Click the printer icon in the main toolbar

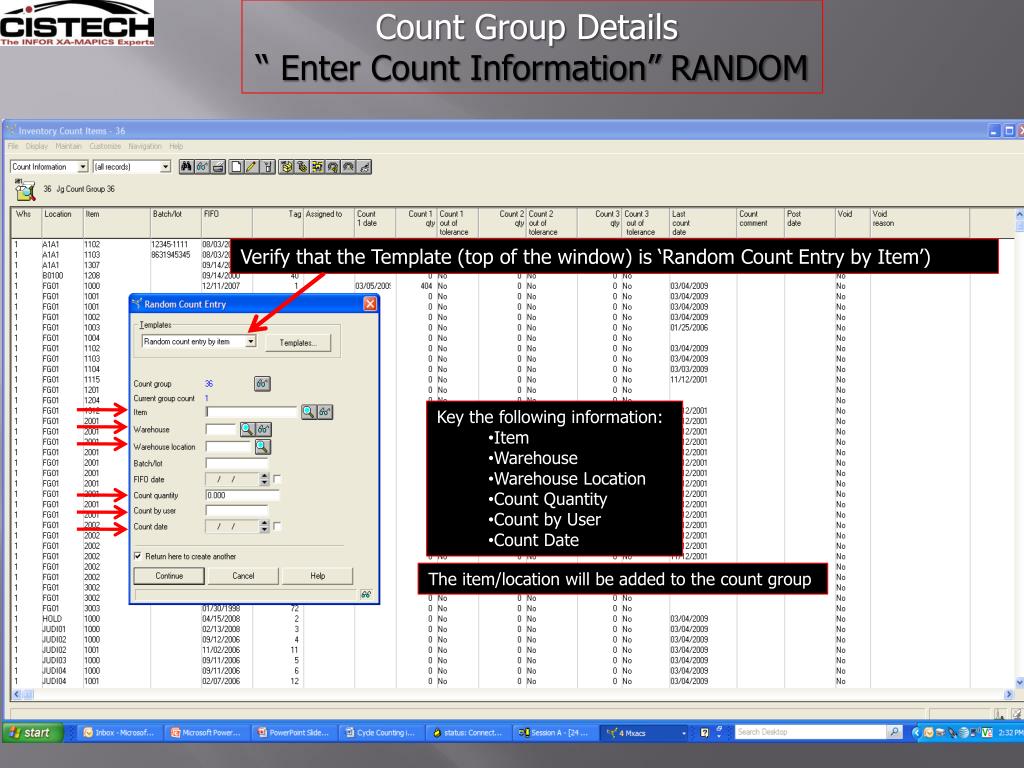[x=218, y=167]
